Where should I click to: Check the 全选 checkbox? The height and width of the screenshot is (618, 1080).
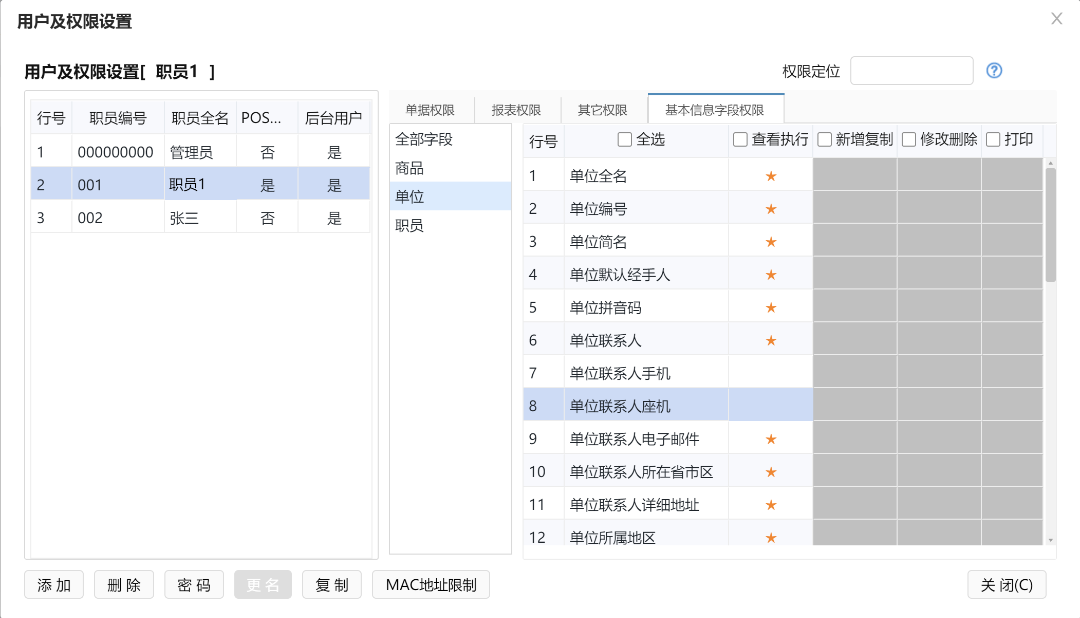pos(625,140)
